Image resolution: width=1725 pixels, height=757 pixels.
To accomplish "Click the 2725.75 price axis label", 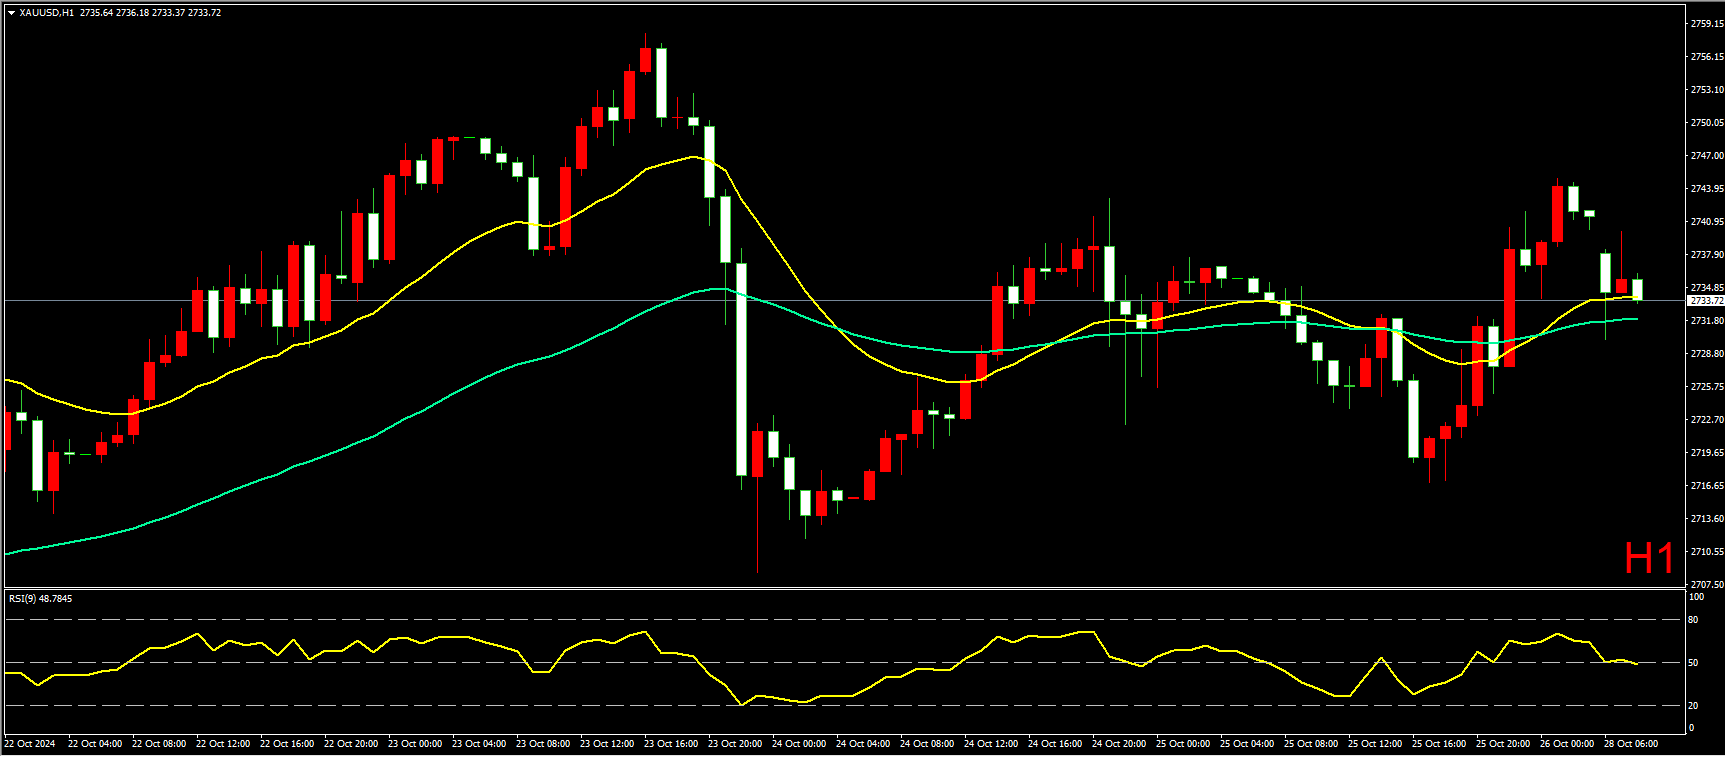I will pos(1706,387).
